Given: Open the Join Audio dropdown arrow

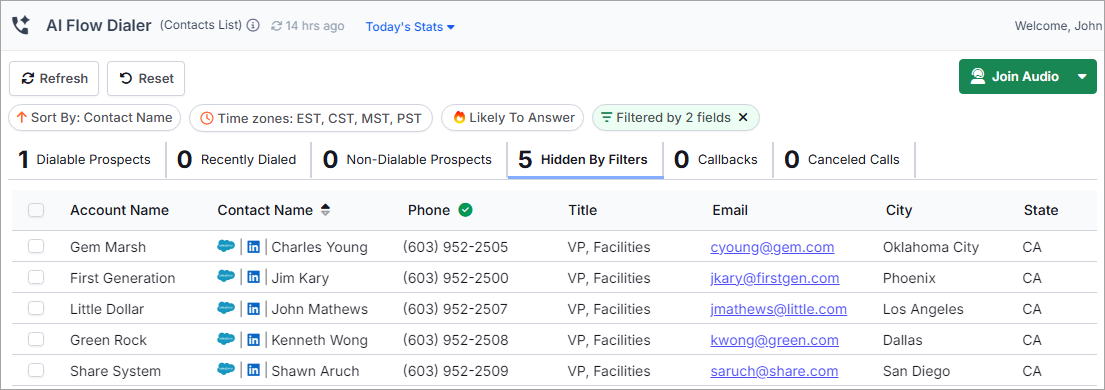Looking at the screenshot, I should tap(1082, 77).
